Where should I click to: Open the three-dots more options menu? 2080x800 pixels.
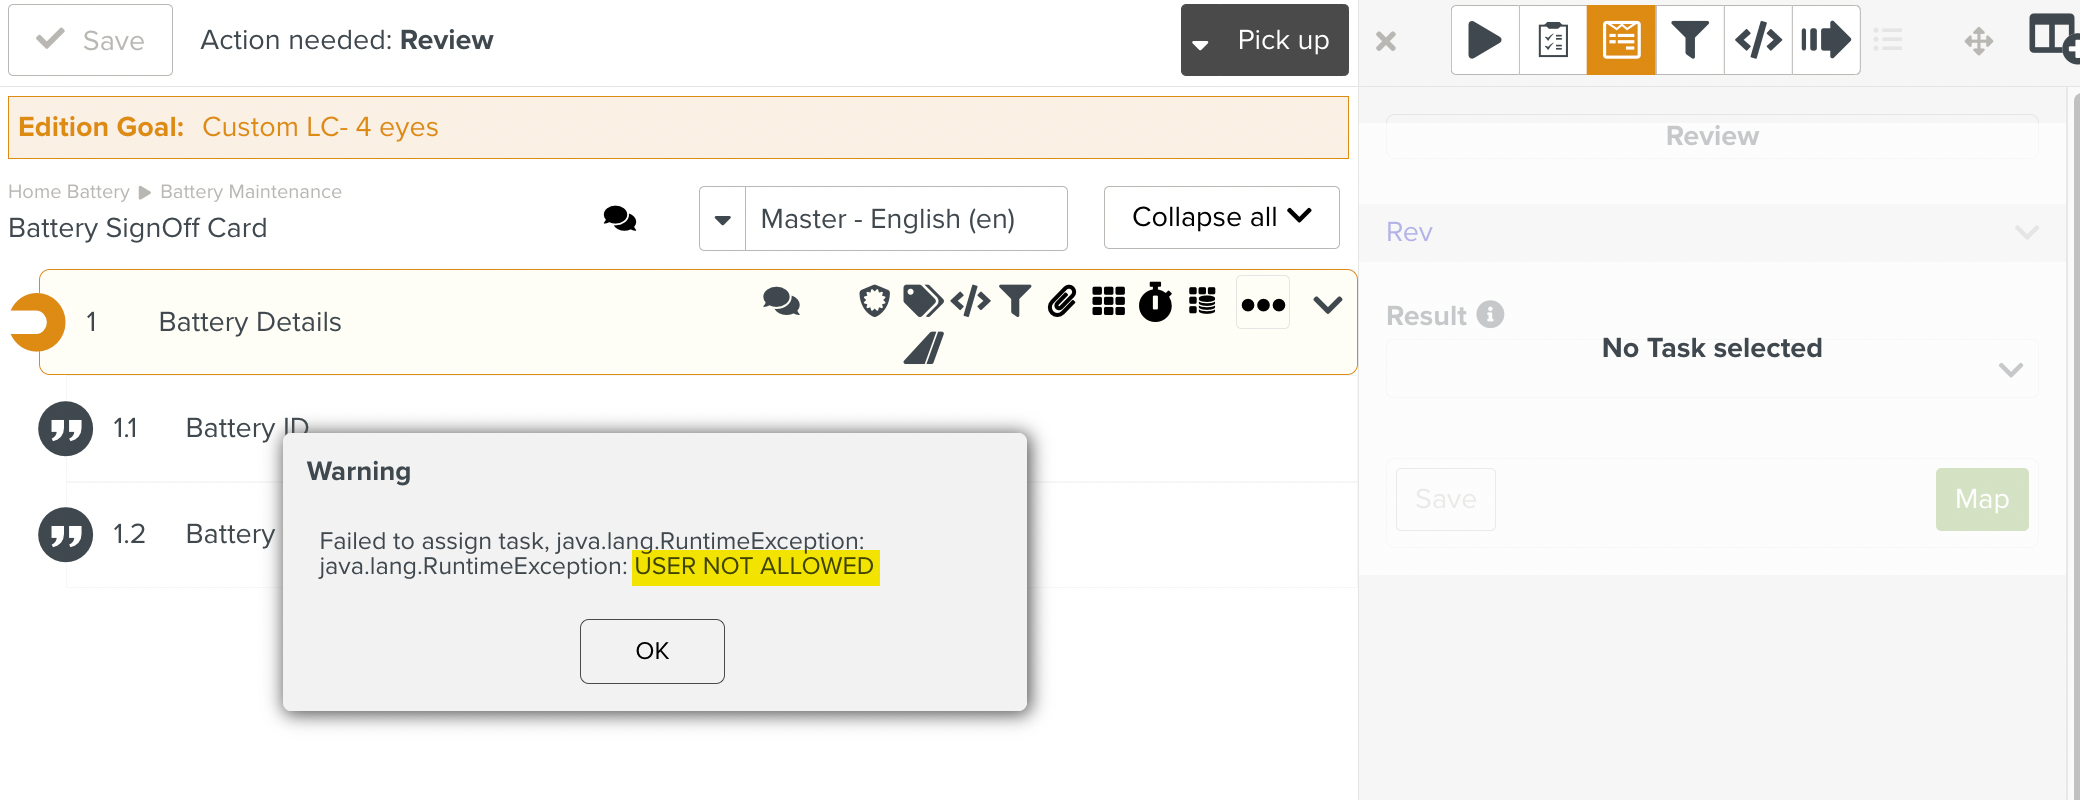(1263, 304)
